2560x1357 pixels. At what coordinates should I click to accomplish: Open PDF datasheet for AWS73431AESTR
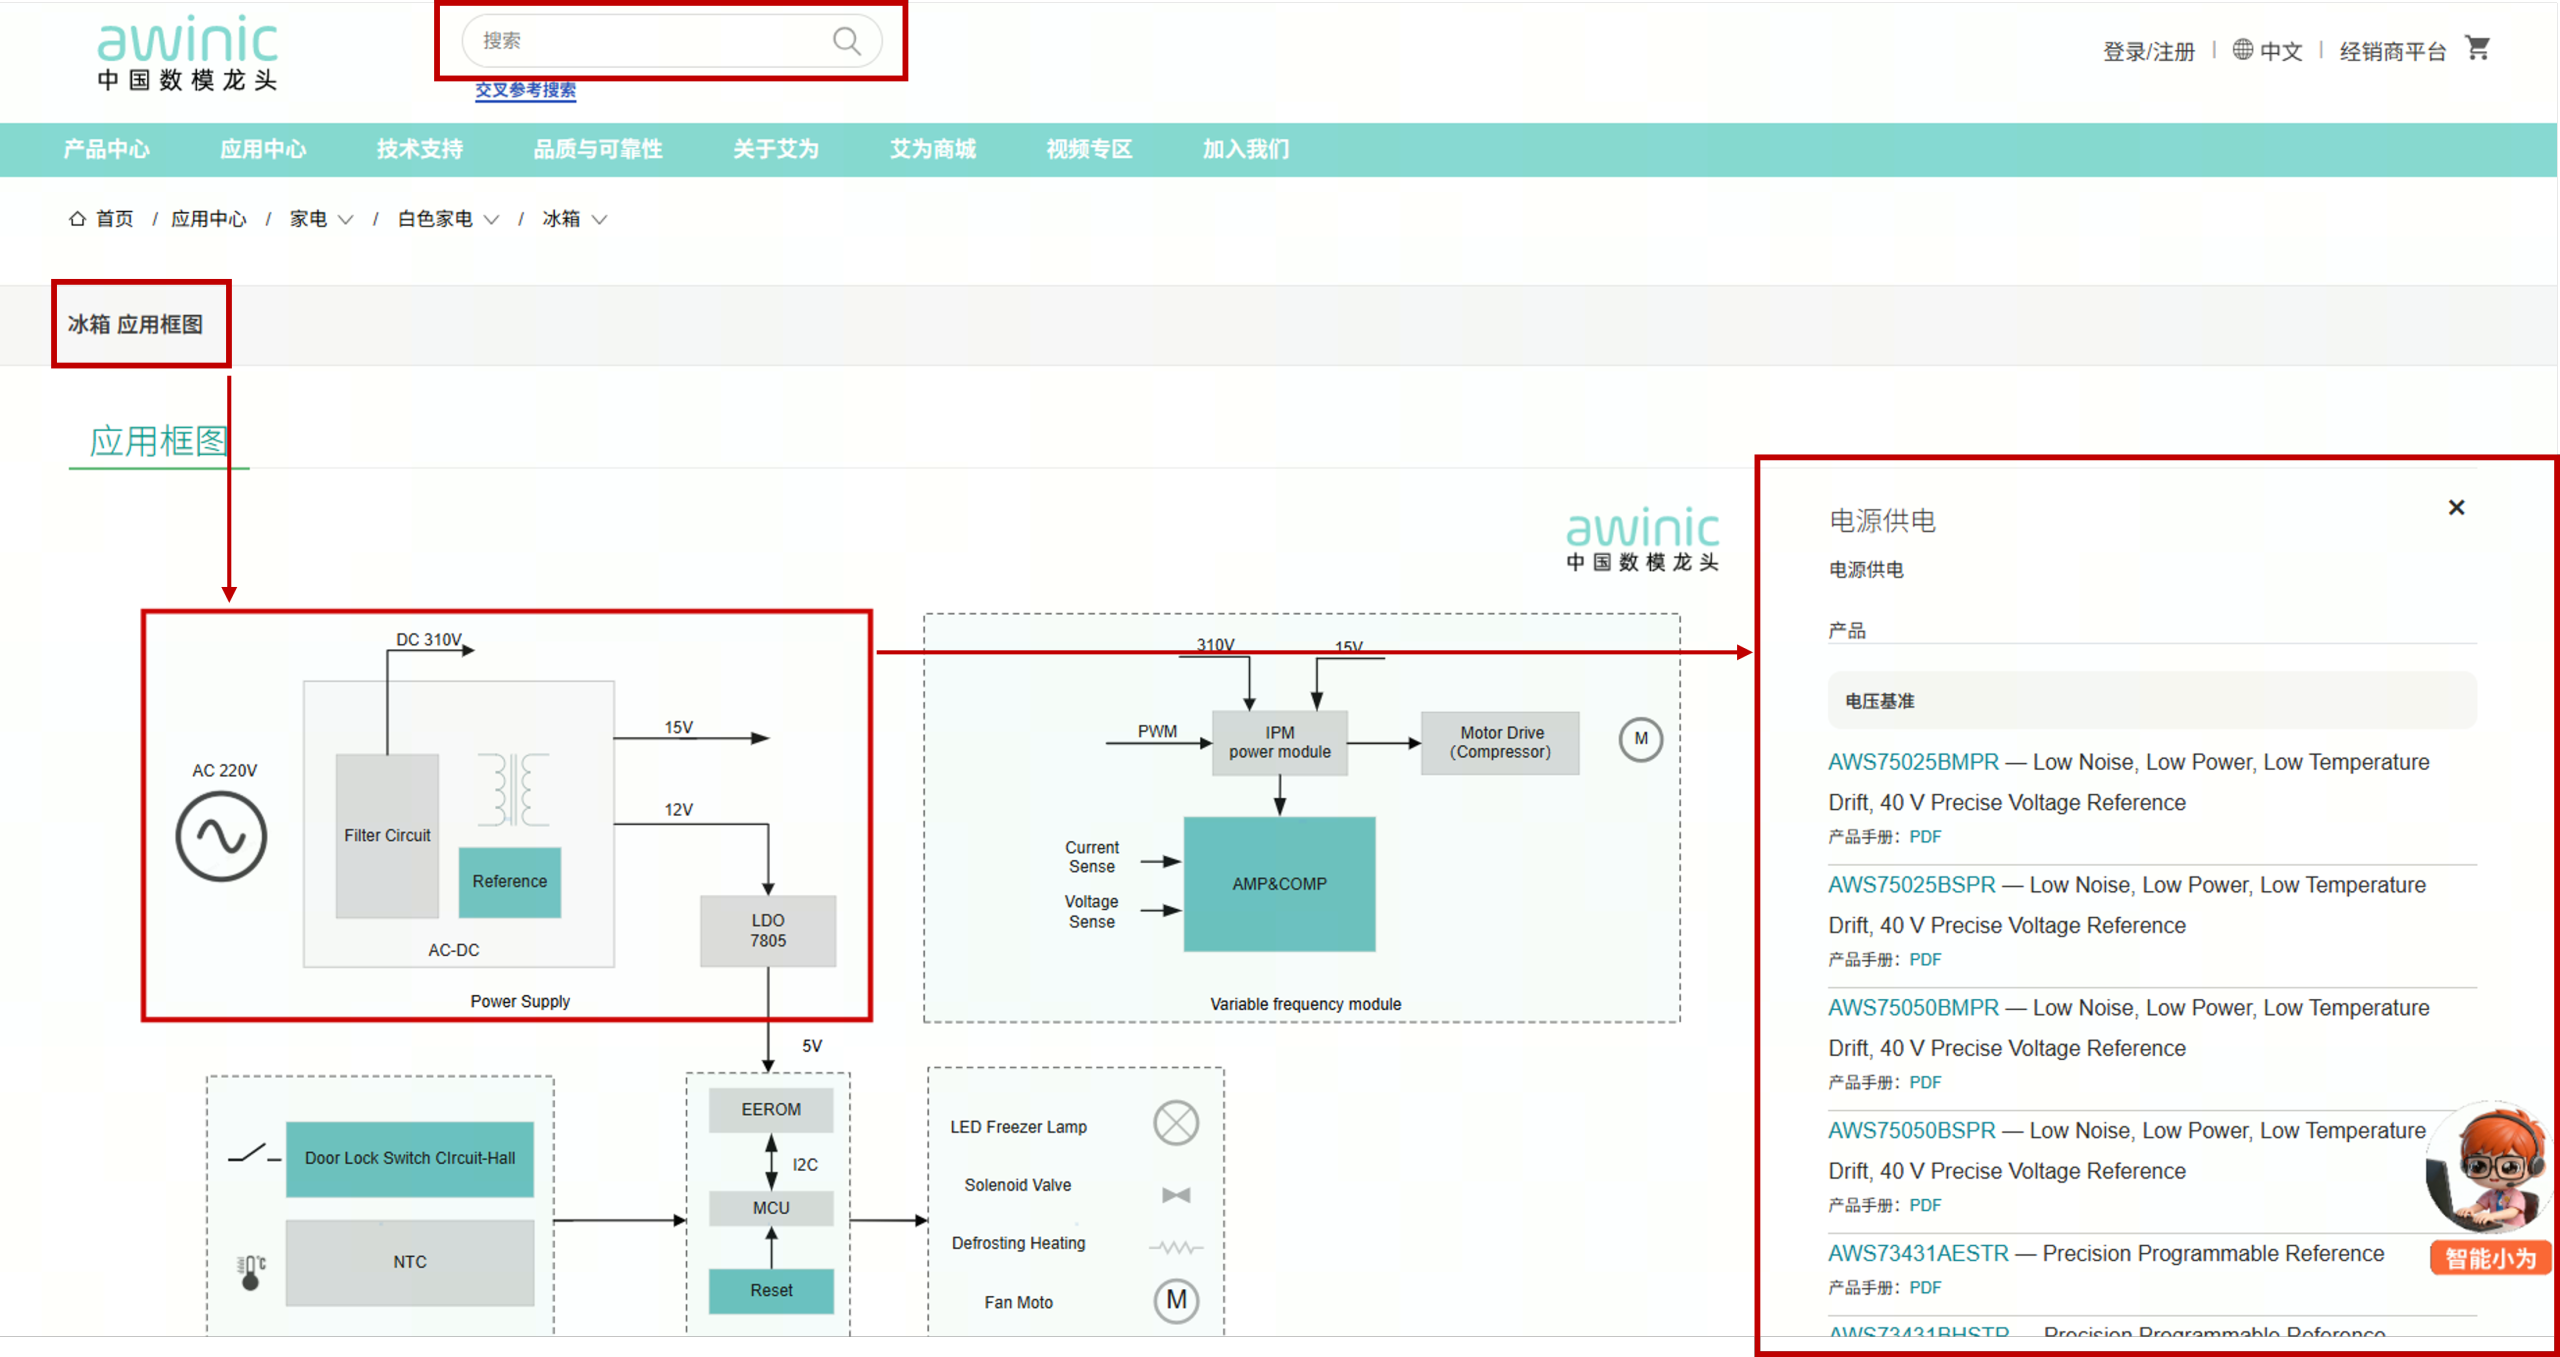click(x=1925, y=1288)
